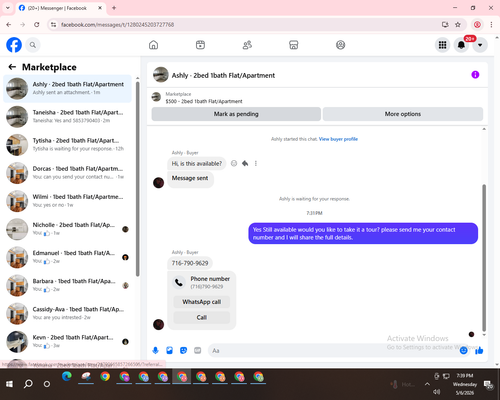The width and height of the screenshot is (500, 400).
Task: Launch Microsoft Edge from taskbar
Action: pyautogui.click(x=67, y=377)
